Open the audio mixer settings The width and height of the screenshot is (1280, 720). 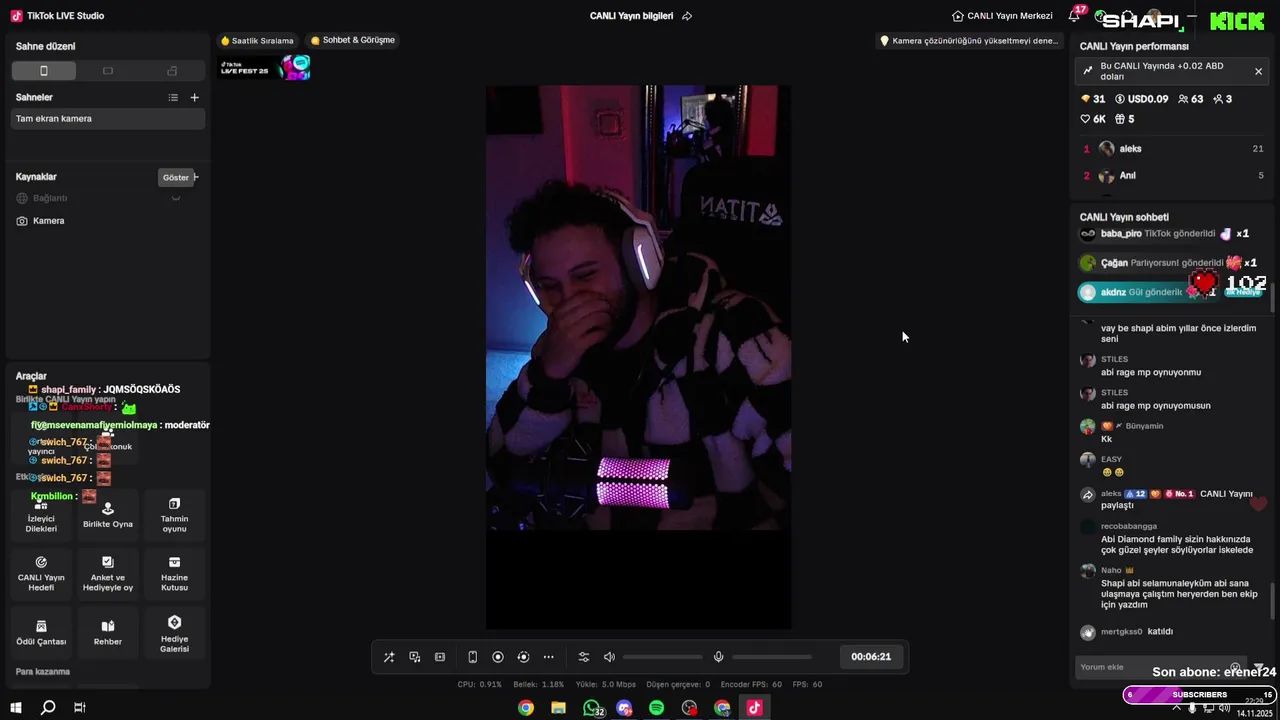coord(584,657)
